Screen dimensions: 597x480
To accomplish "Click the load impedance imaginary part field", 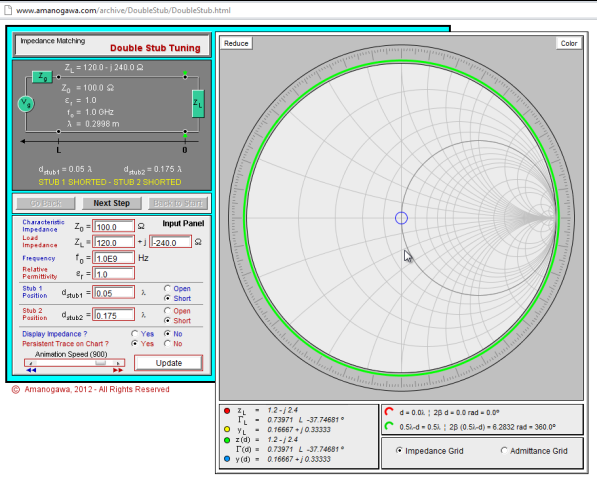I will point(171,242).
